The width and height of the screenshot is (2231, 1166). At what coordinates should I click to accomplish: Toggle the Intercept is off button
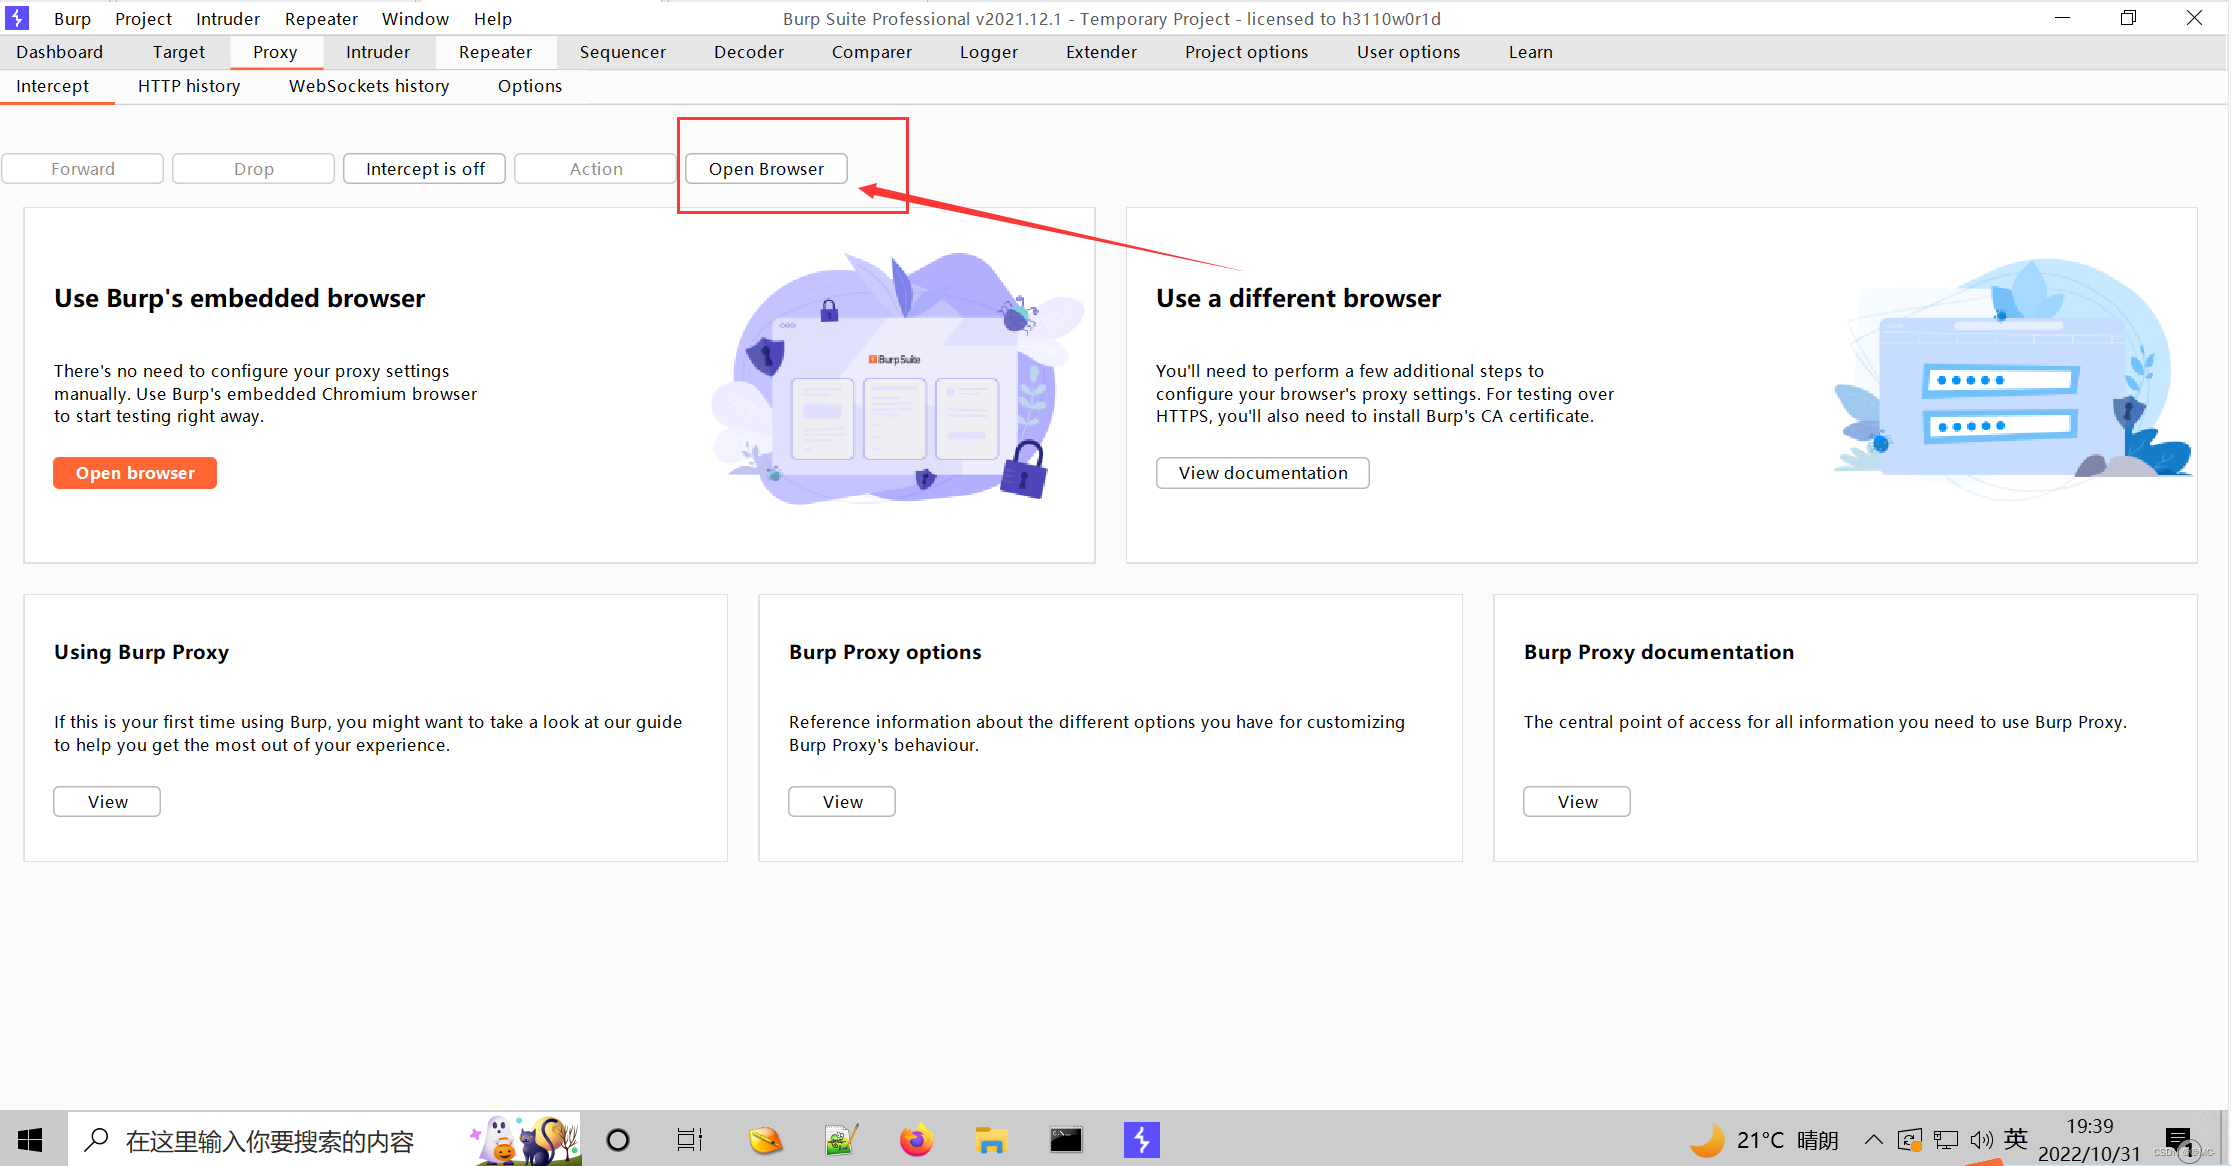pyautogui.click(x=425, y=169)
